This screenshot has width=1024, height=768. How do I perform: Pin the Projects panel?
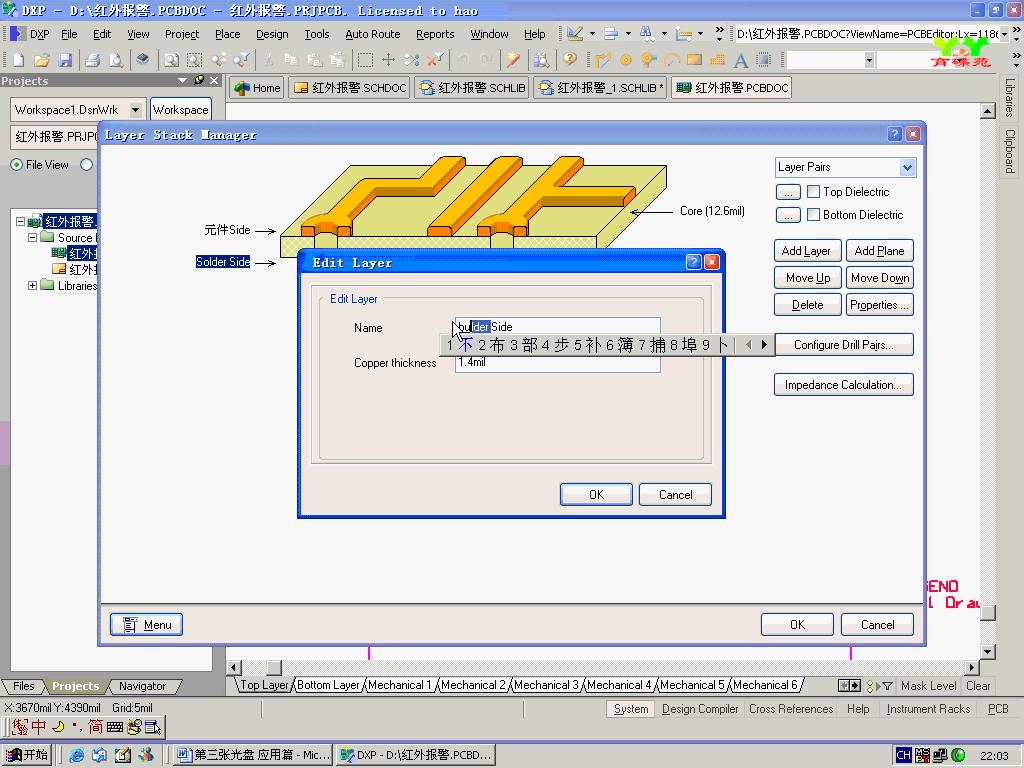tap(199, 80)
